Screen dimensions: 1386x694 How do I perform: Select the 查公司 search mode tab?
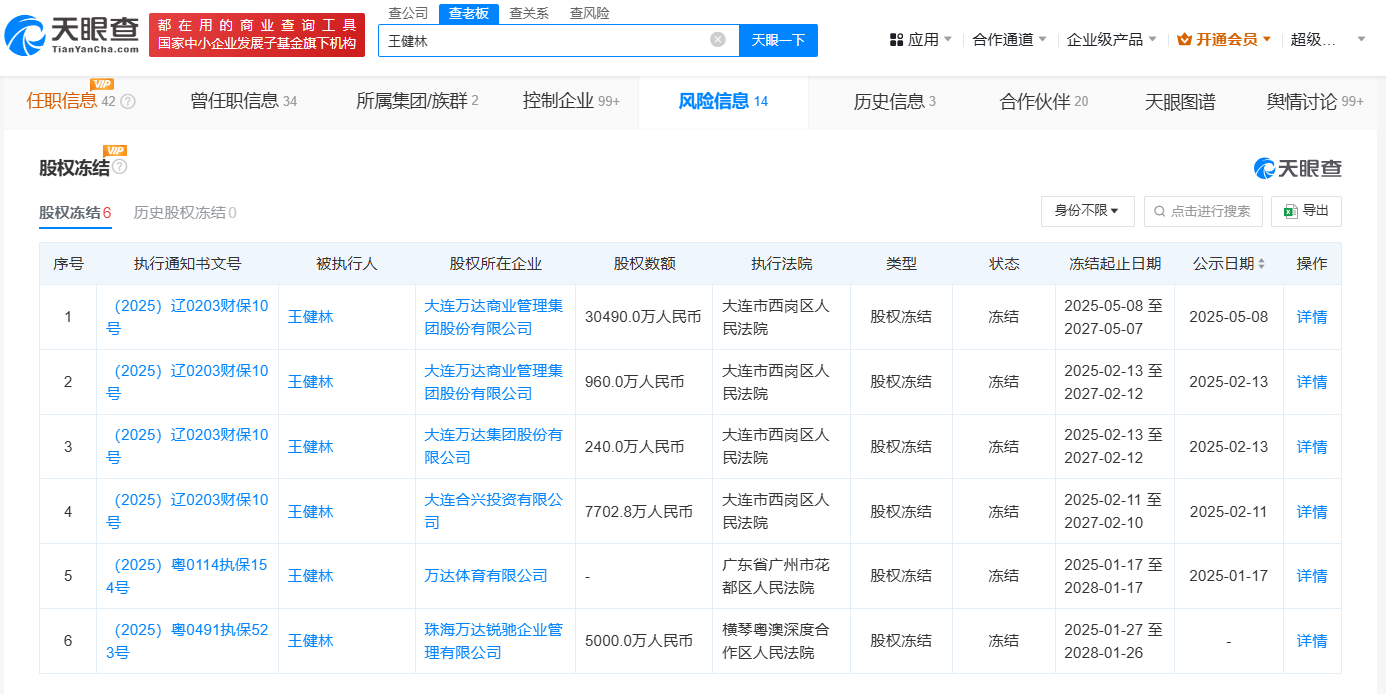[408, 13]
